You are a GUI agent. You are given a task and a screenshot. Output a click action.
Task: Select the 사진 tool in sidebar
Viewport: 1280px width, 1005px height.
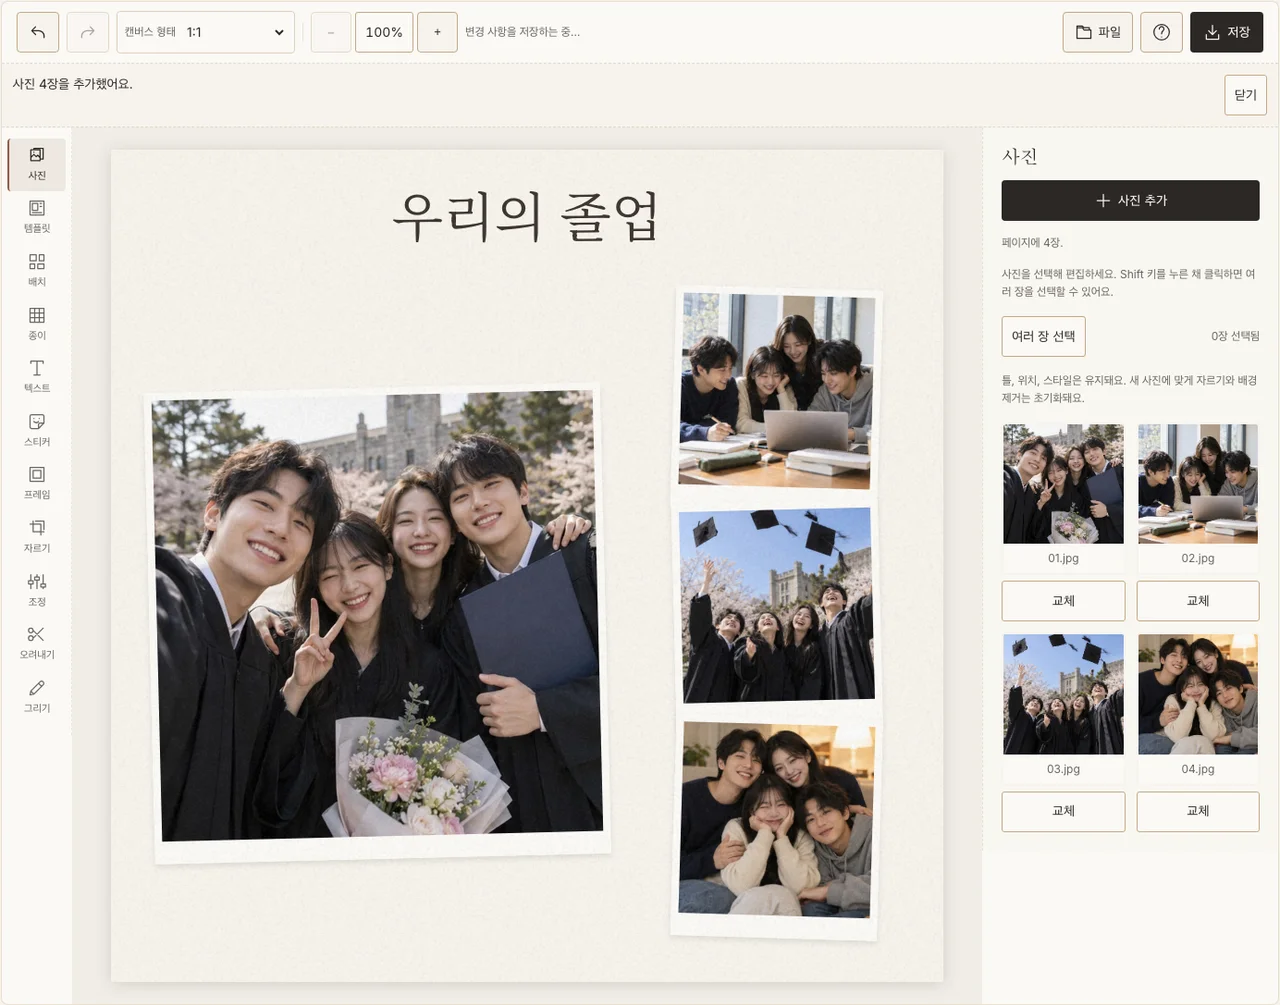click(x=37, y=164)
